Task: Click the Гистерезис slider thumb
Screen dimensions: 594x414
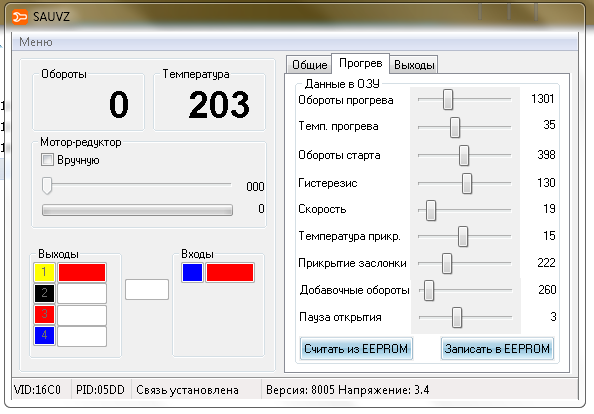Action: click(467, 183)
